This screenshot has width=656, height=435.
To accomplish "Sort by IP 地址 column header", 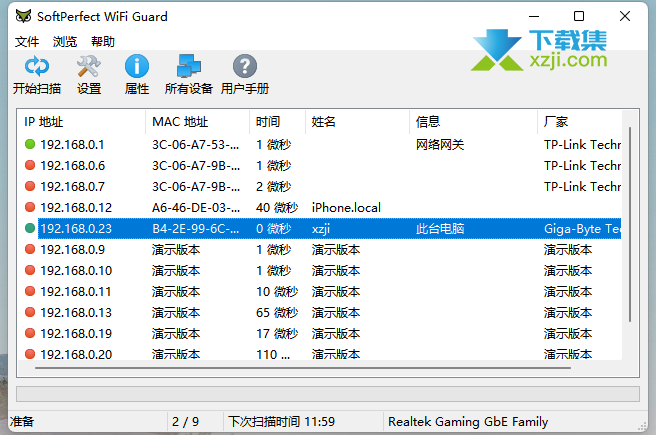I will coord(82,122).
